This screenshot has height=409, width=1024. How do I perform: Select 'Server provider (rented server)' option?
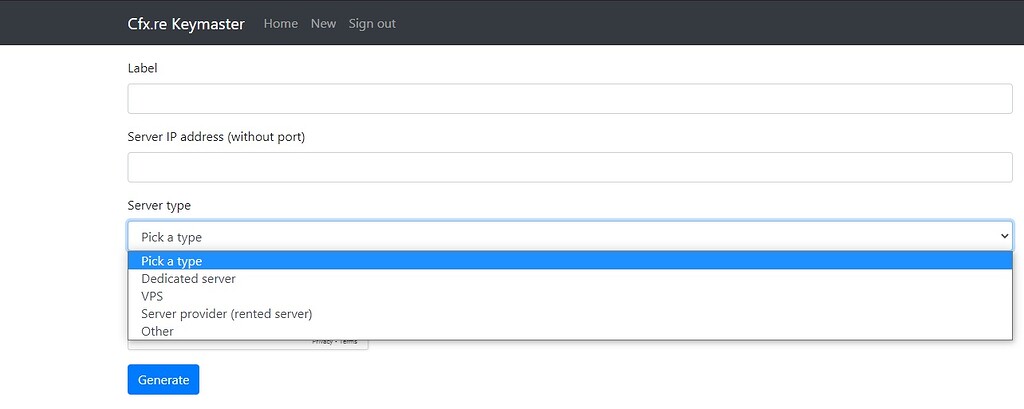click(227, 314)
